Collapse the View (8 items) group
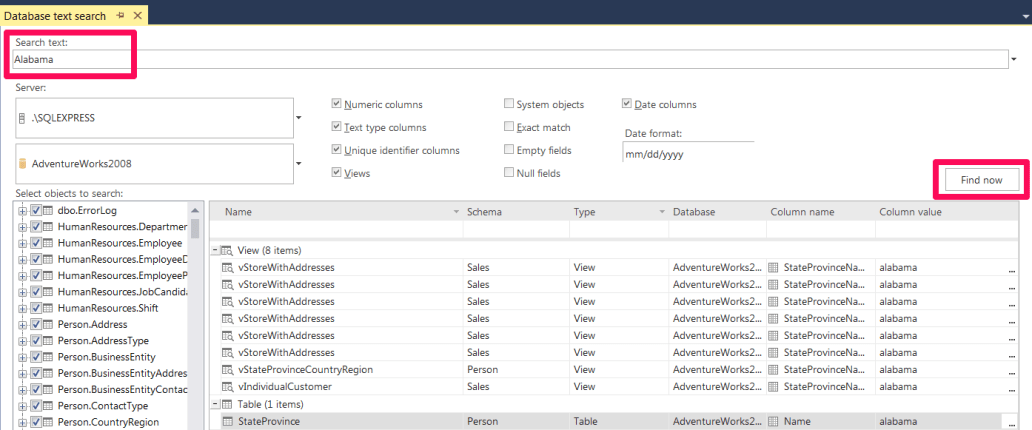The height and width of the screenshot is (430, 1032). click(215, 250)
